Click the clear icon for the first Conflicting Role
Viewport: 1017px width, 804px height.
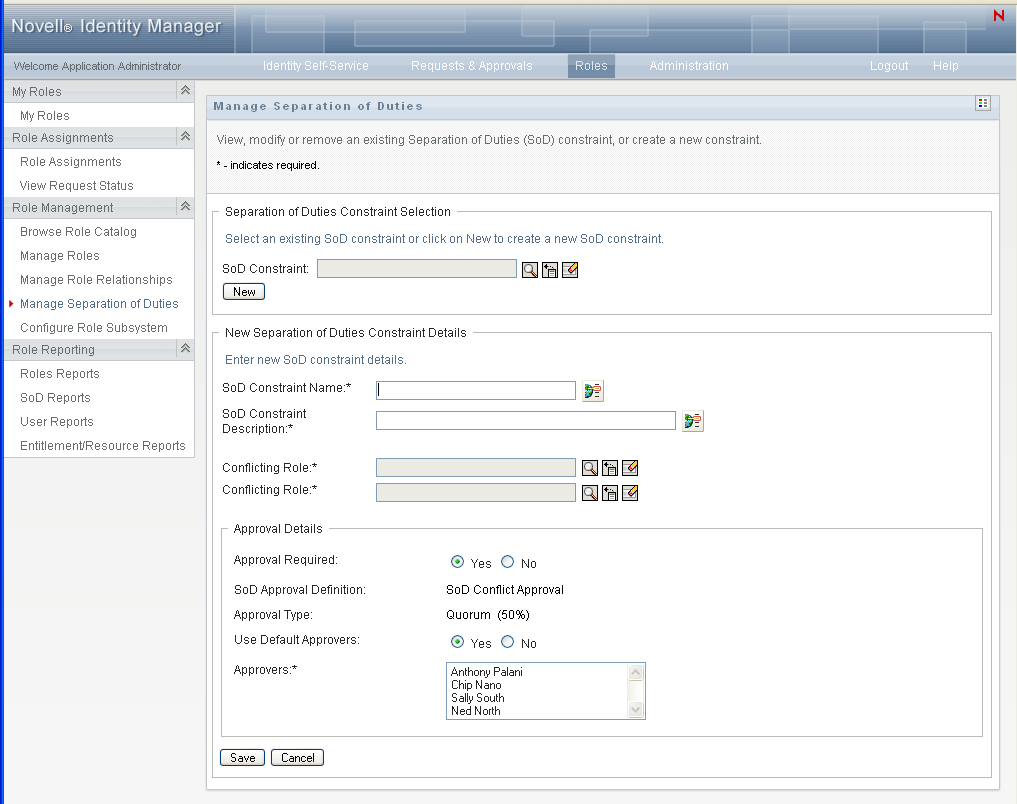click(630, 467)
